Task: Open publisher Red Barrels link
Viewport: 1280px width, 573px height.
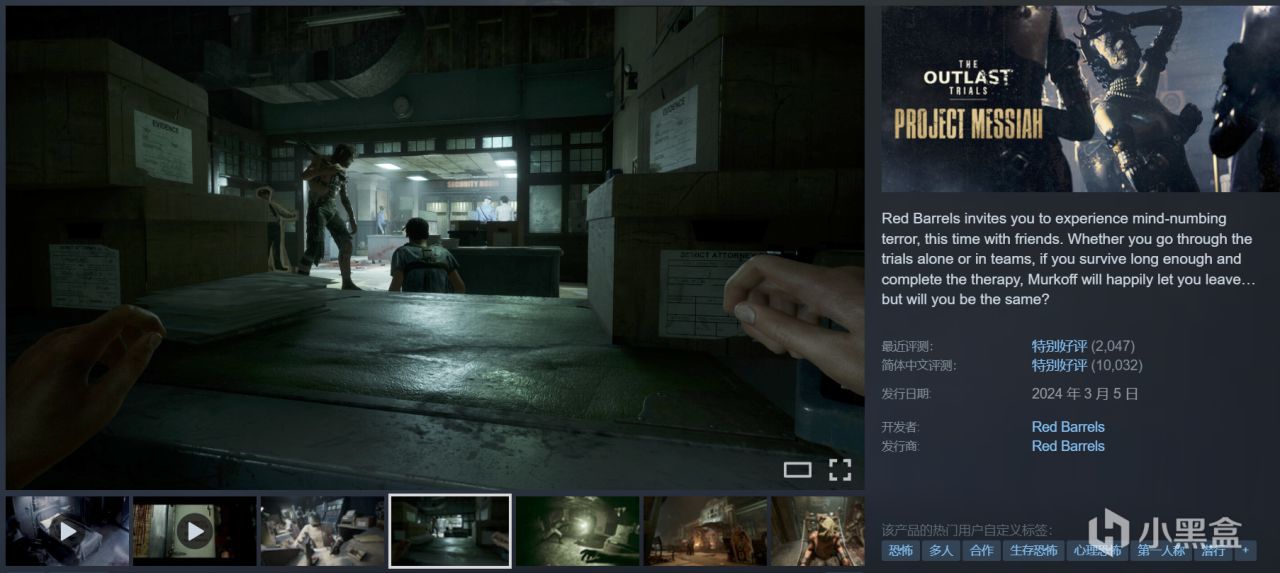Action: [x=1068, y=446]
